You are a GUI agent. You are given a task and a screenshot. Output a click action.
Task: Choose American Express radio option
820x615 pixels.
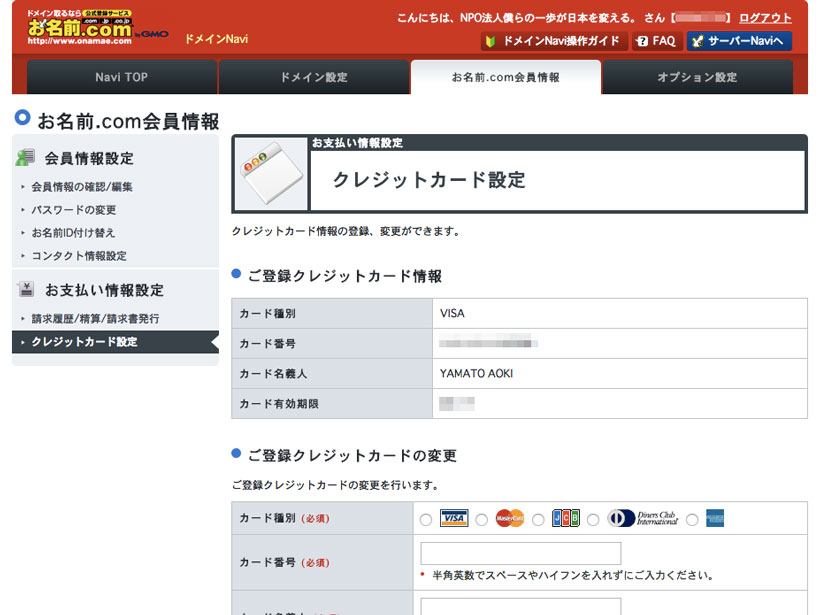pyautogui.click(x=692, y=519)
